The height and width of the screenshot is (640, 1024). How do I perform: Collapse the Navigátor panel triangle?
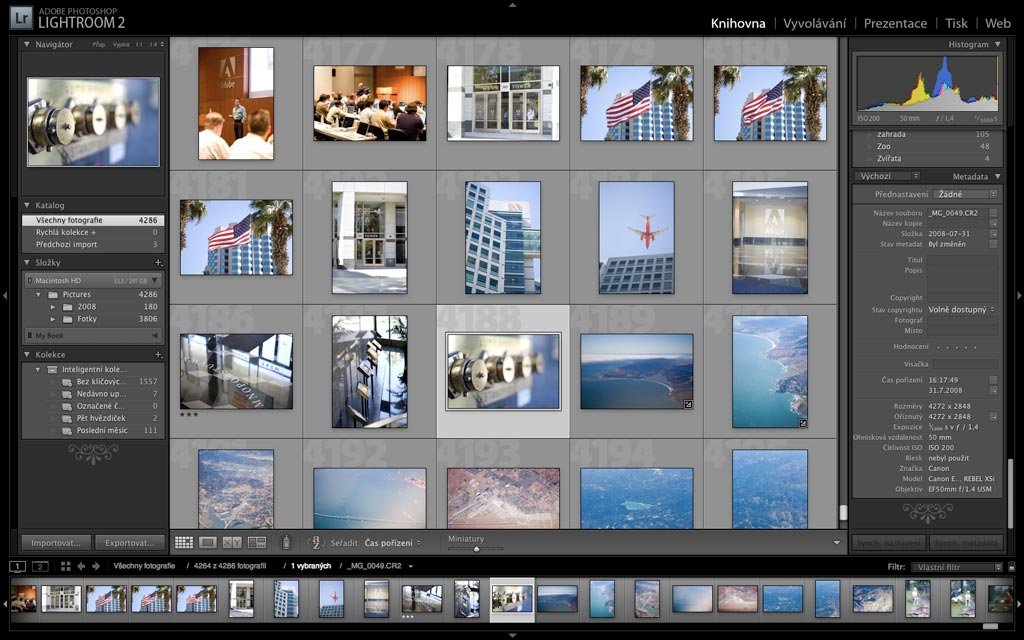(x=27, y=45)
